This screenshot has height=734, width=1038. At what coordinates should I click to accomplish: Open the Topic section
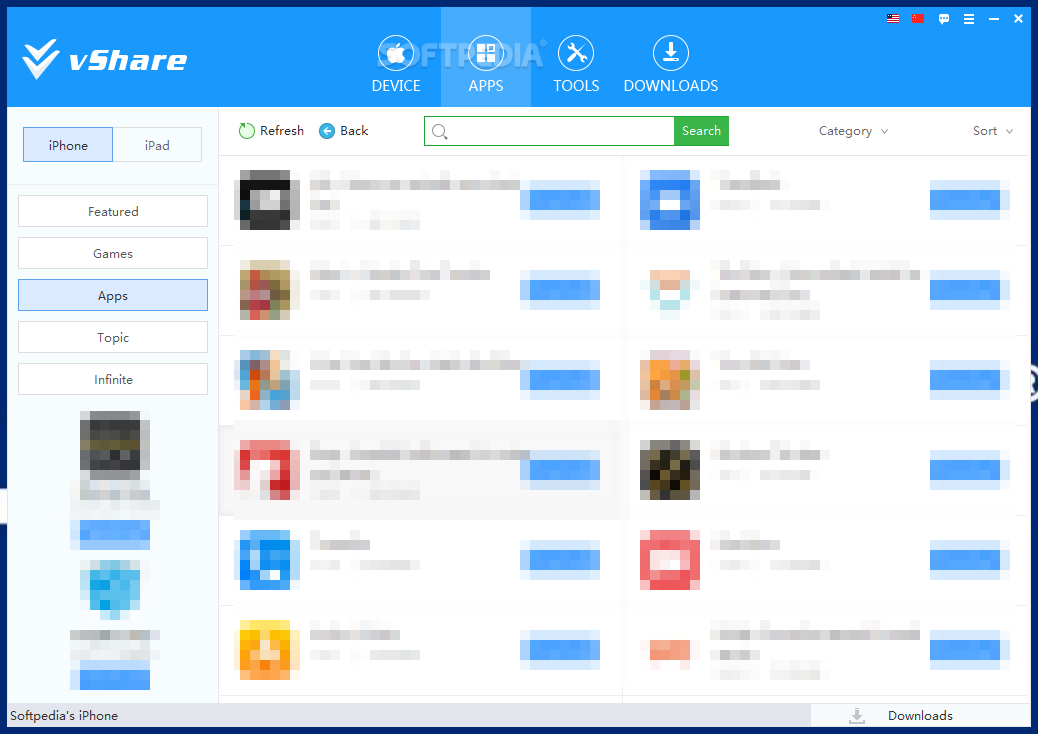(113, 338)
